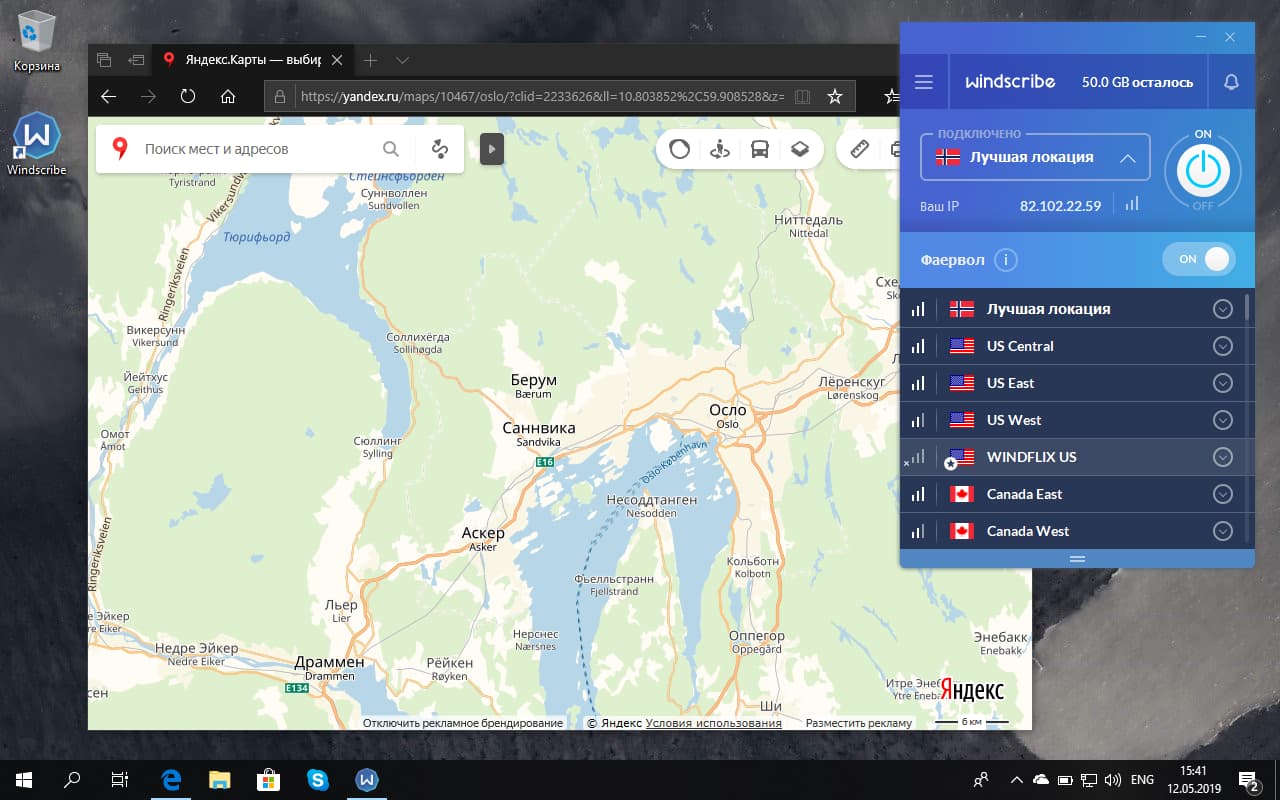Open the Windows Start menu
Viewport: 1280px width, 800px height.
24,779
